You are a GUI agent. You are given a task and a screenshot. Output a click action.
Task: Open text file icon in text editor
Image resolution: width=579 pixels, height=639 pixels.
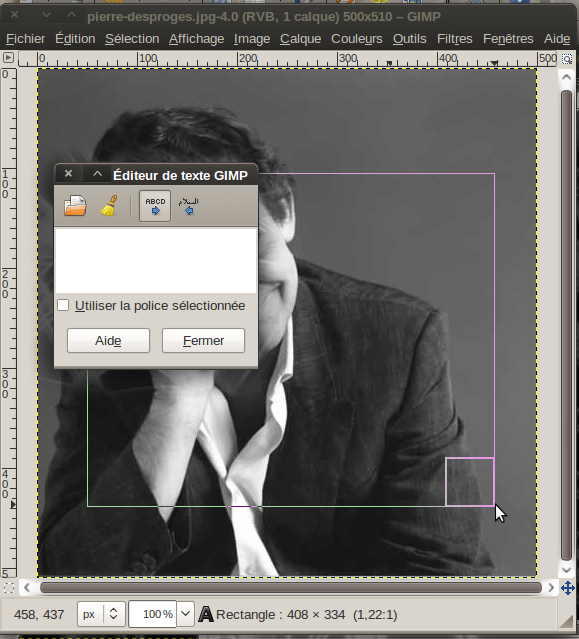pyautogui.click(x=75, y=205)
